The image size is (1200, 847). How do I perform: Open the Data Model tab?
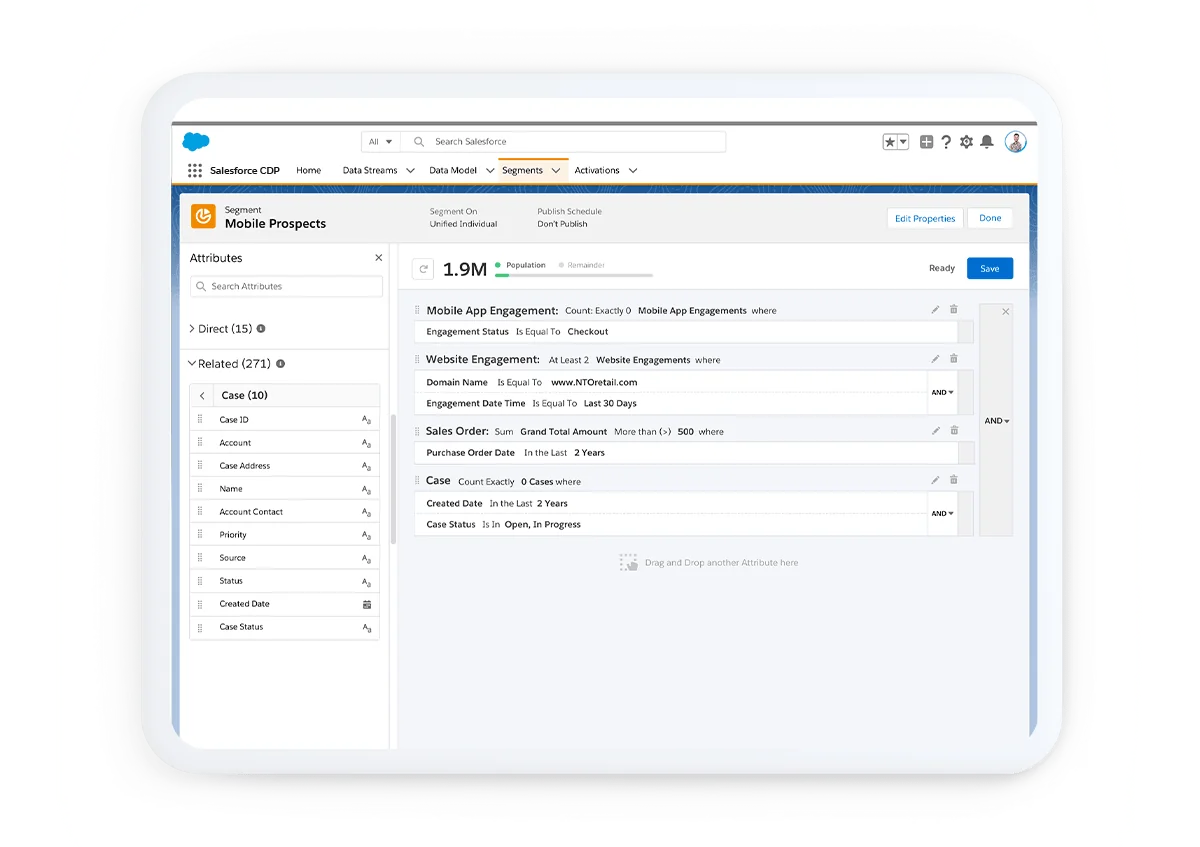coord(453,171)
